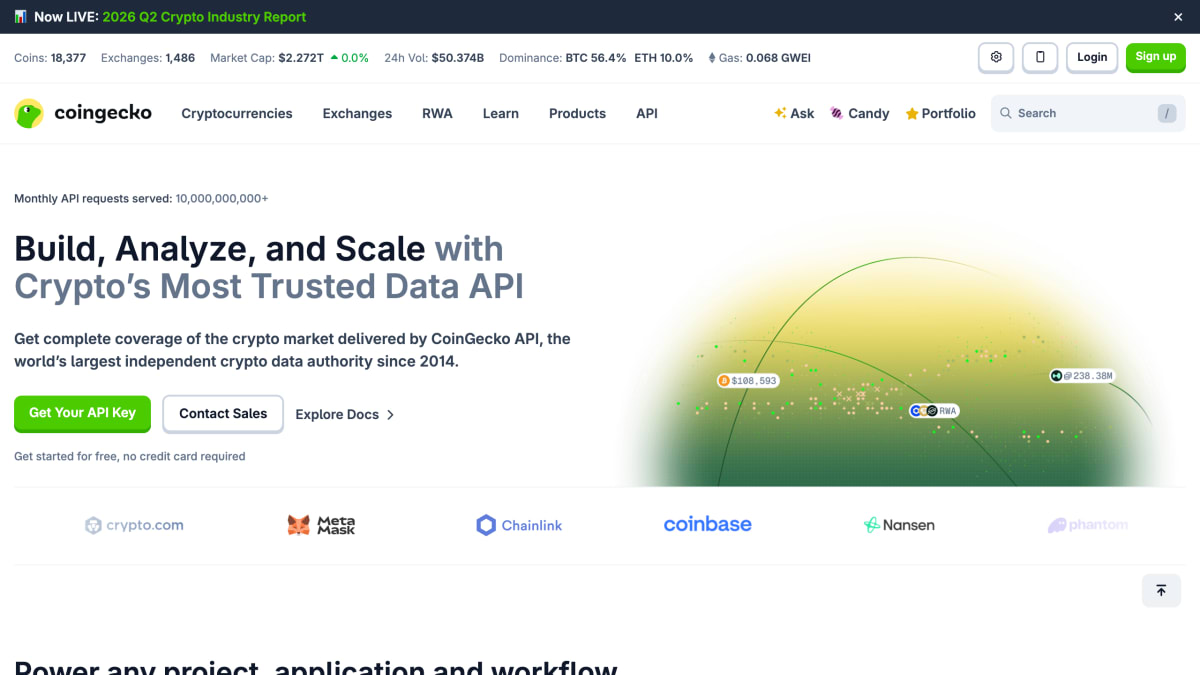Click the Market Cap $2.272T value
Image resolution: width=1200 pixels, height=675 pixels.
pyautogui.click(x=301, y=58)
